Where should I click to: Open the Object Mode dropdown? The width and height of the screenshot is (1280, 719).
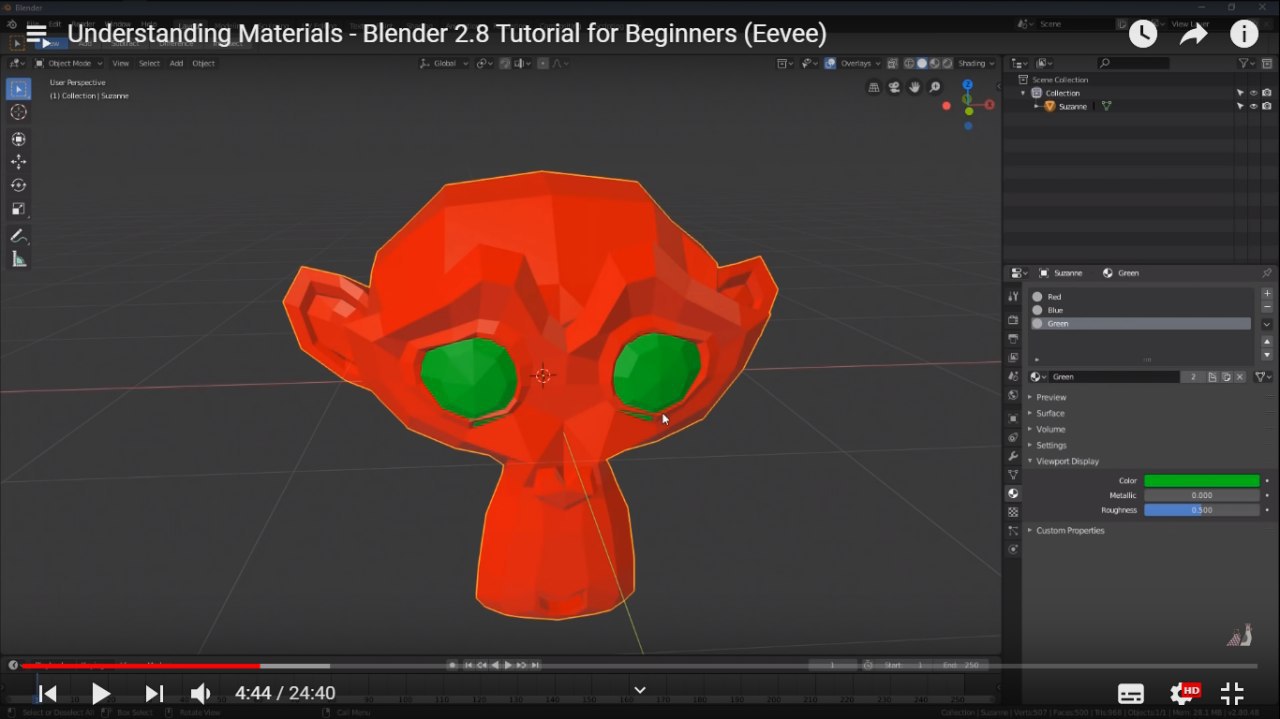69,63
